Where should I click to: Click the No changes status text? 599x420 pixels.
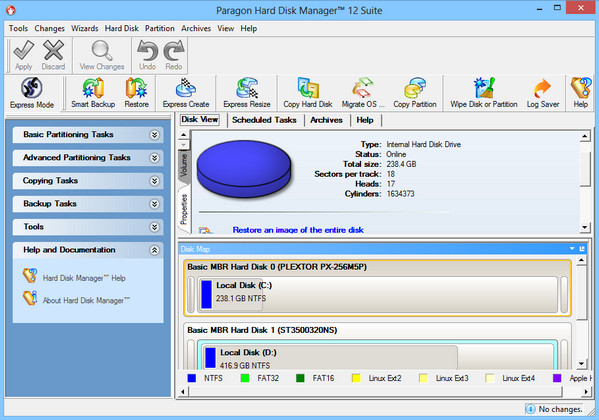click(x=560, y=409)
